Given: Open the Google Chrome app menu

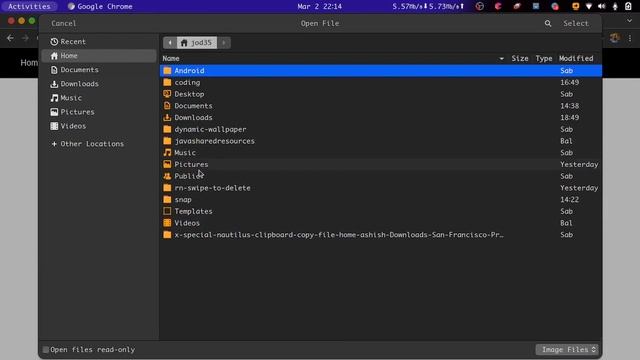Looking at the screenshot, I should (100, 6).
